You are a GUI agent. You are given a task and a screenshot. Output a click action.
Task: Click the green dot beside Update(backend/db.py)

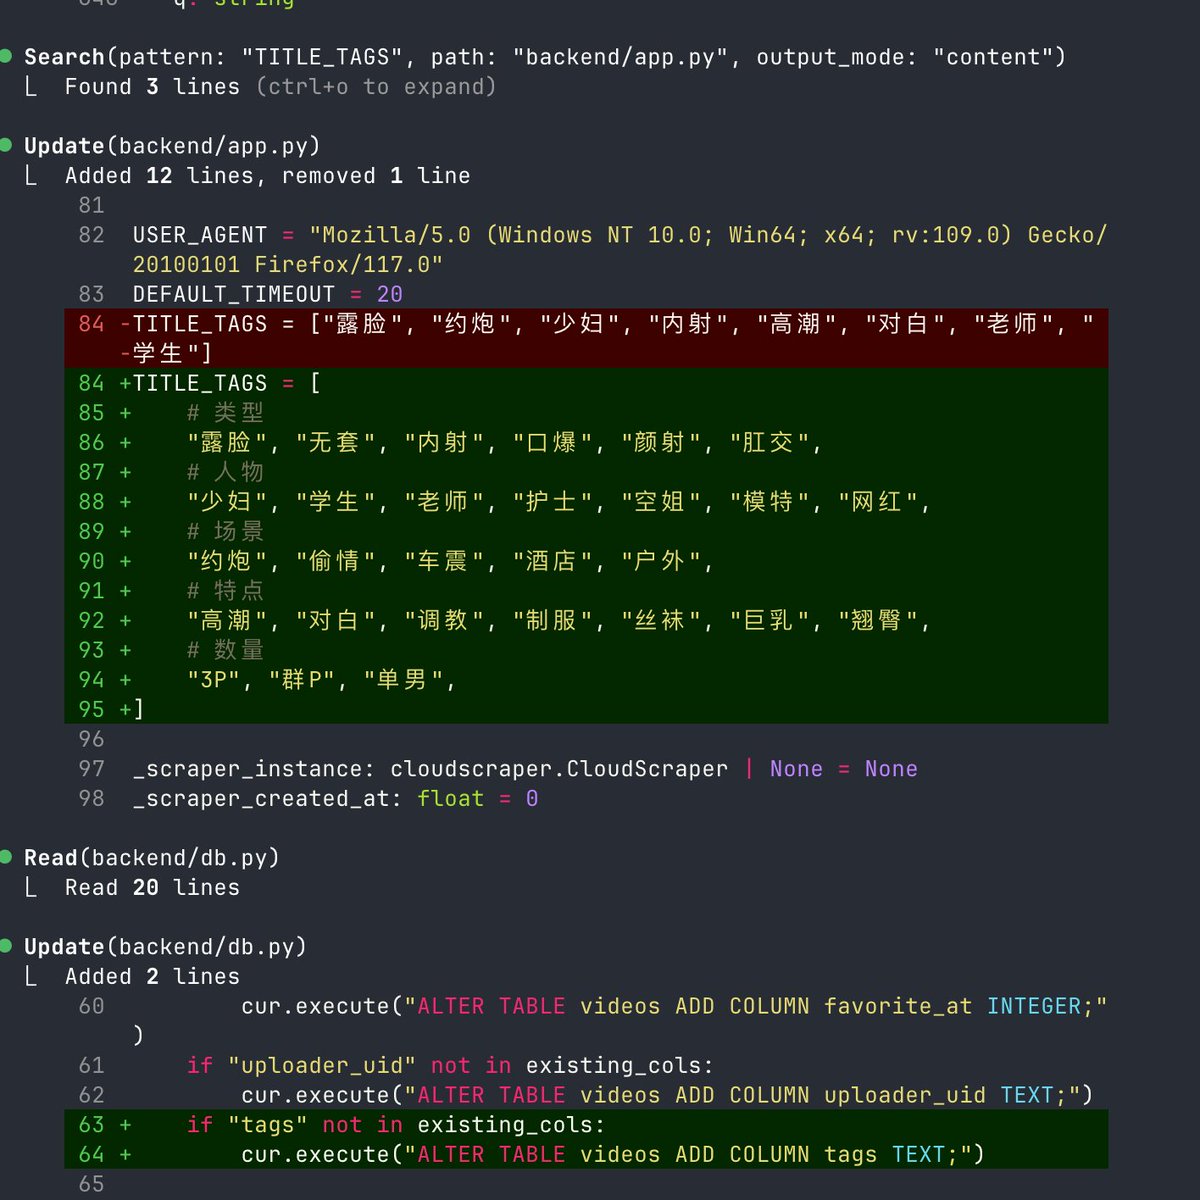click(5, 945)
